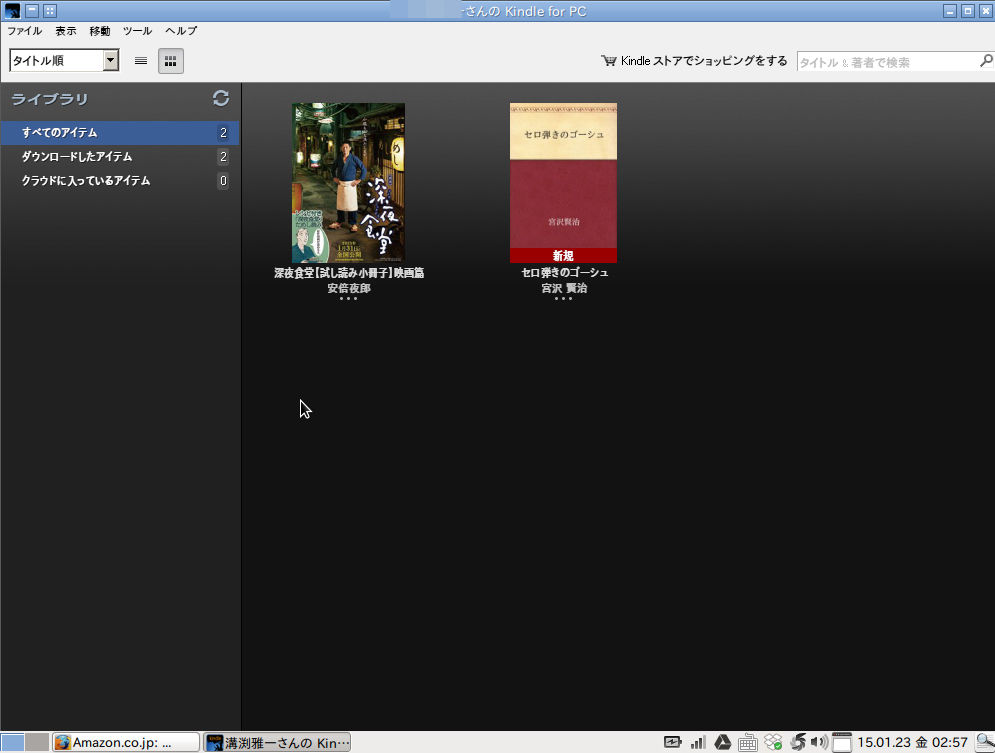Open more options dots under セロ弾きのゴーシュ
Viewport: 995px width, 753px height.
click(563, 298)
